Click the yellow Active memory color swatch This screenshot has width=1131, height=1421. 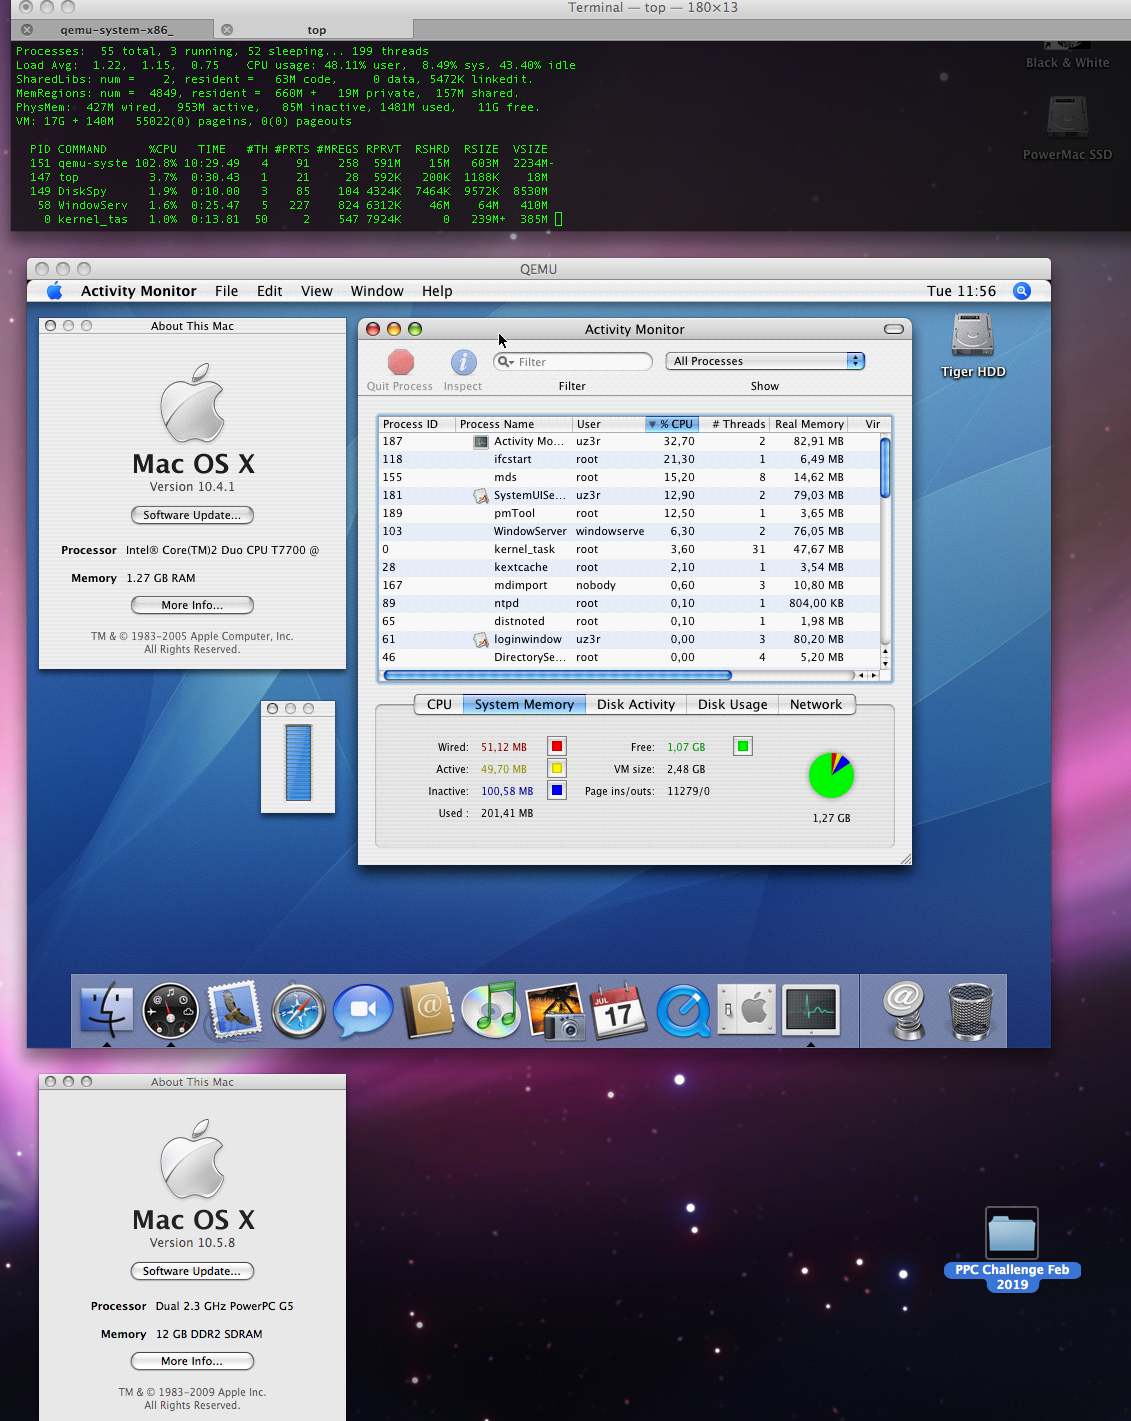tap(557, 769)
